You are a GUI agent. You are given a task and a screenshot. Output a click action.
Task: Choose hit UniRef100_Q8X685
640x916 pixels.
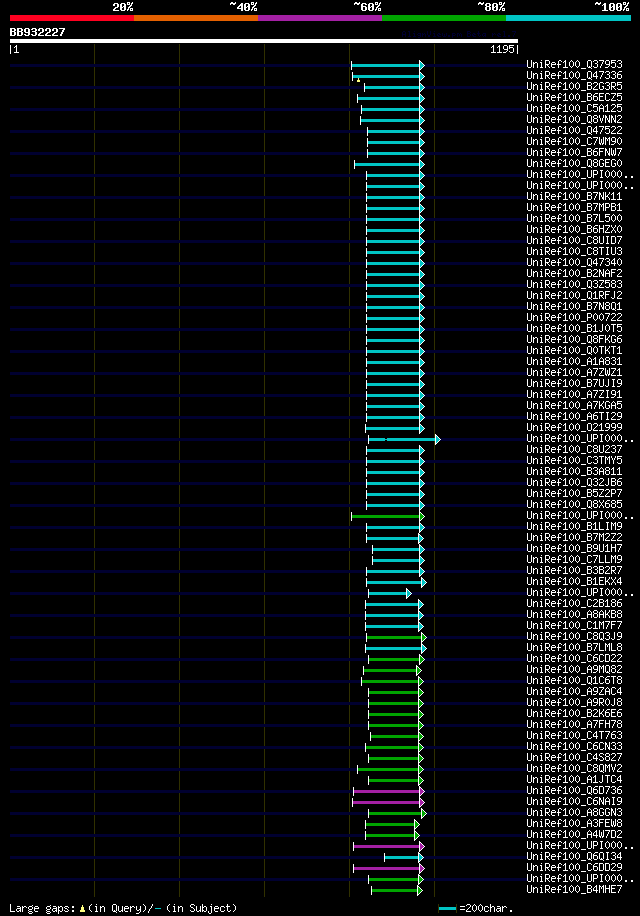pyautogui.click(x=574, y=505)
